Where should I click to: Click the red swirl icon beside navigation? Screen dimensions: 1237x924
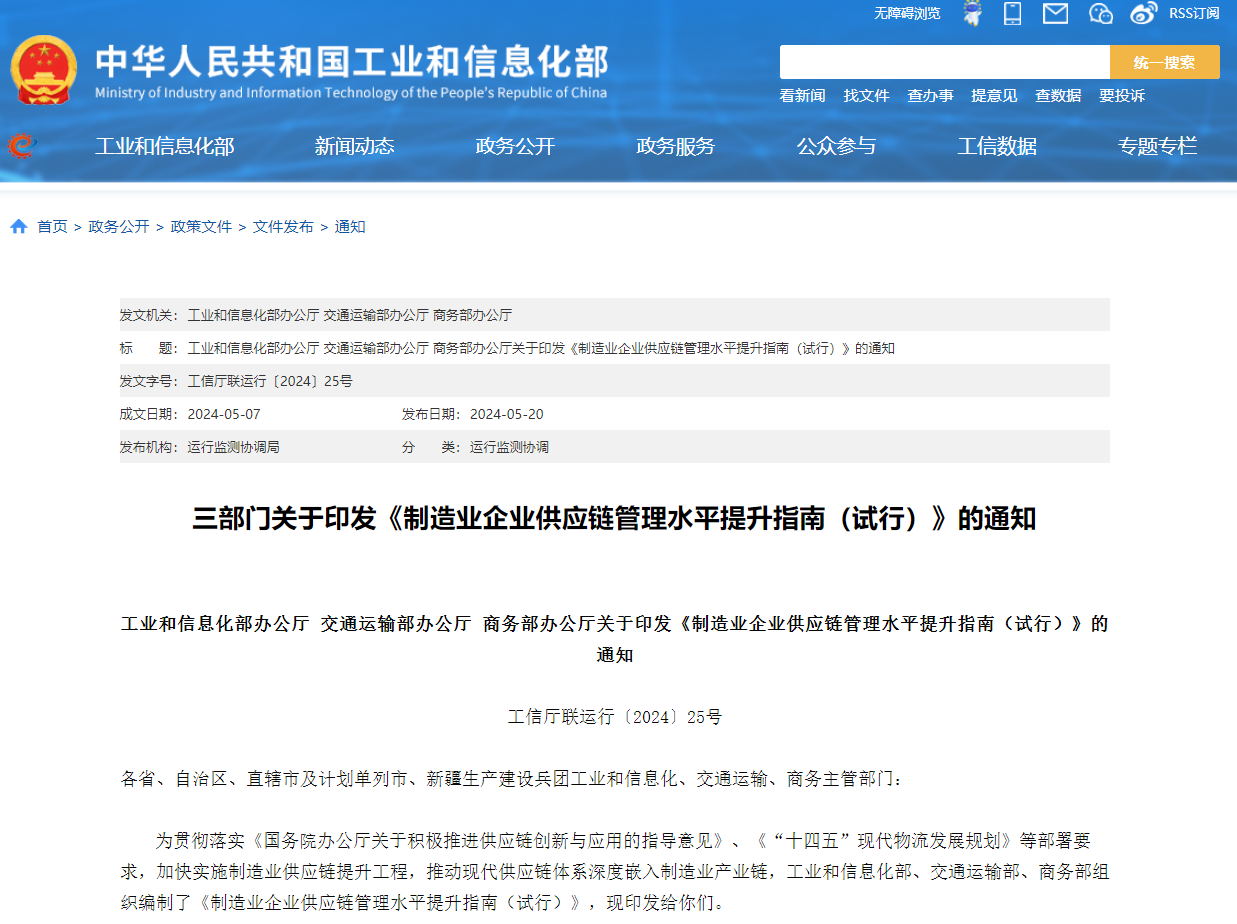tap(21, 146)
